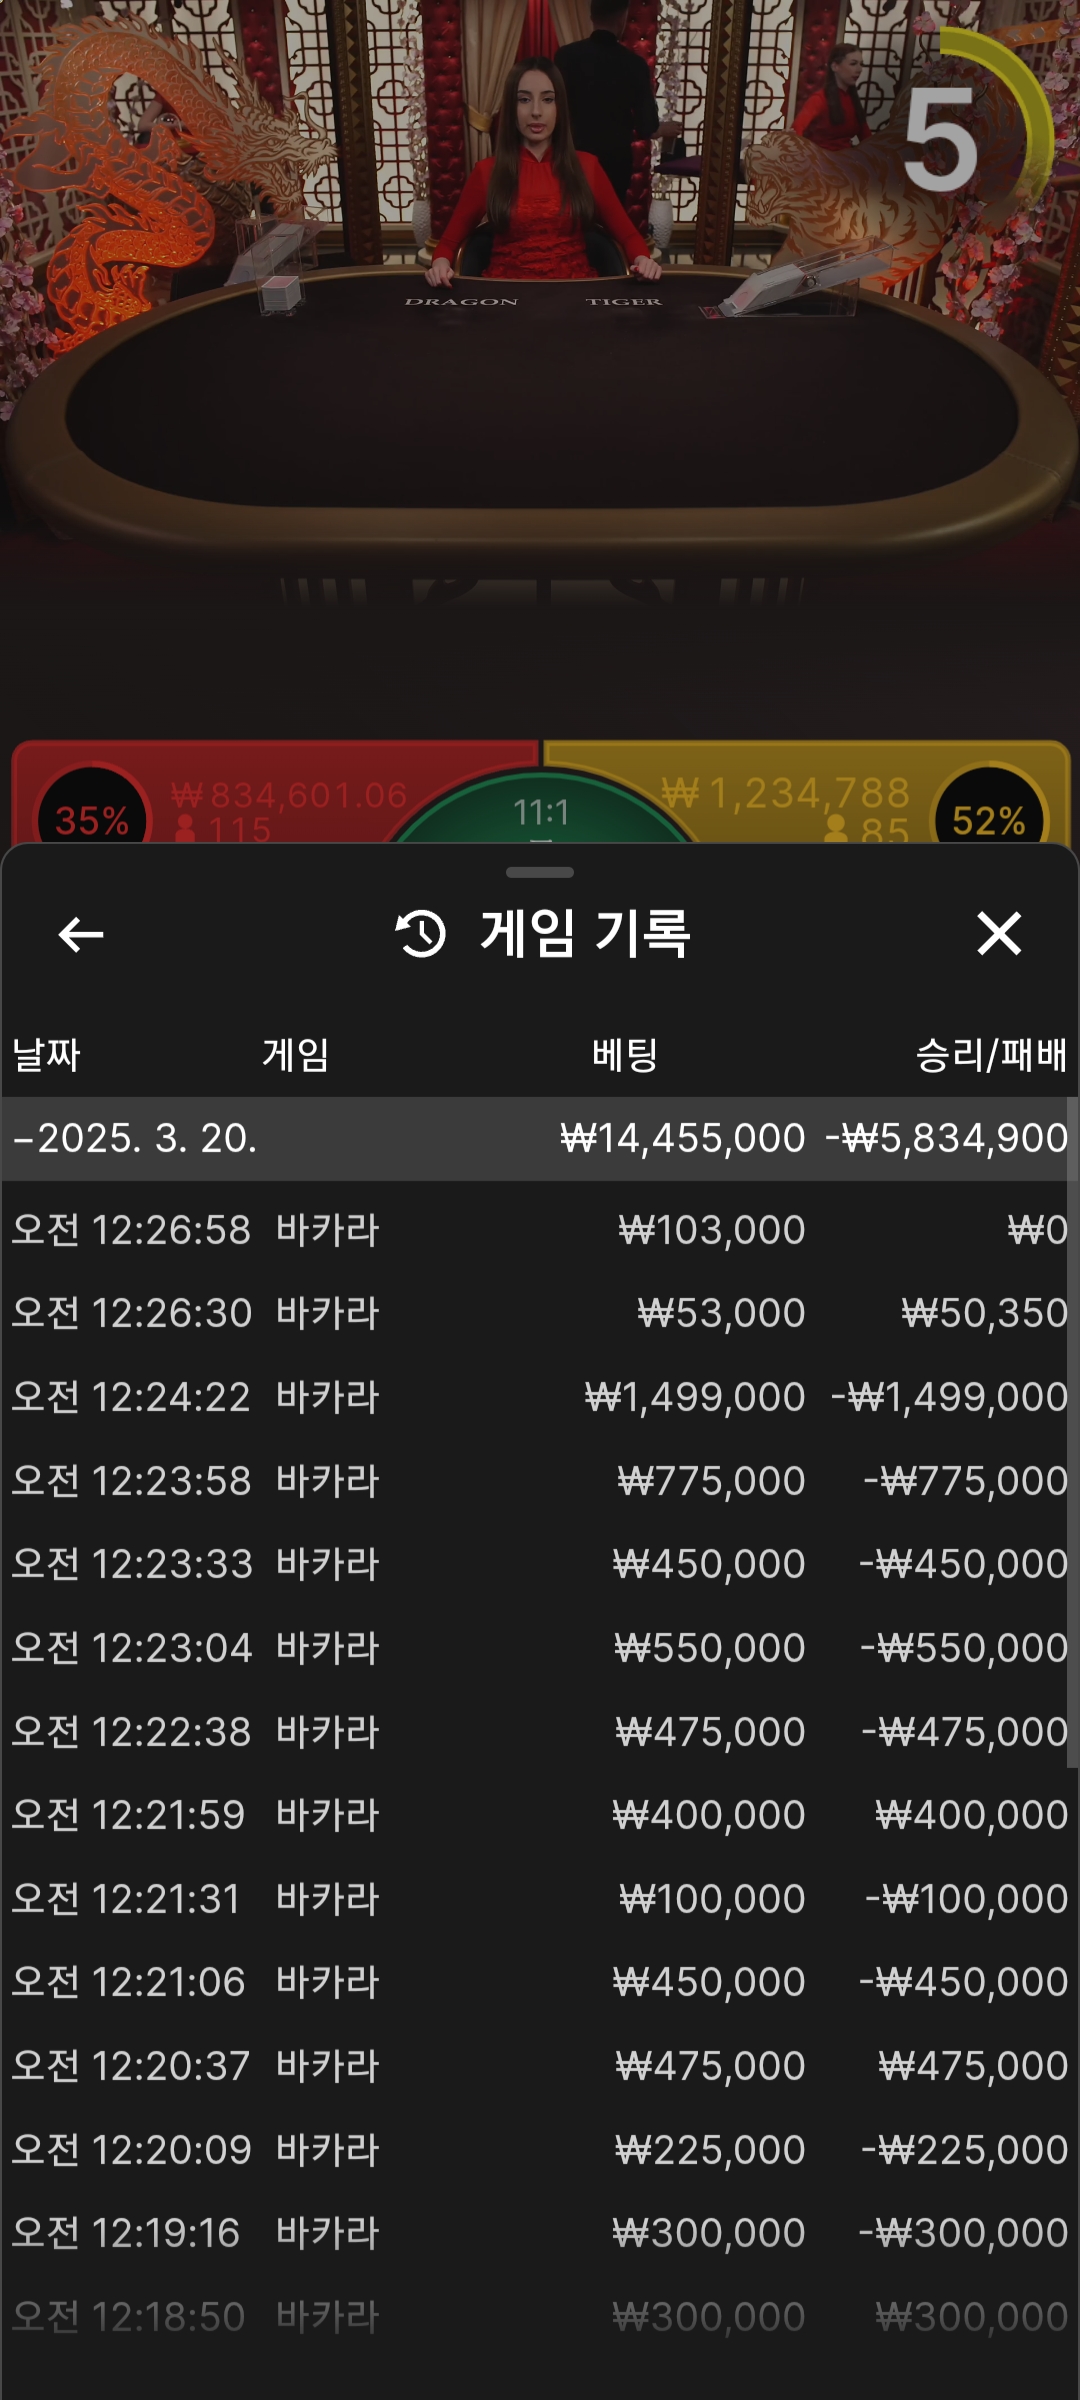This screenshot has height=2400, width=1080.
Task: Tap the 11:1 tie bet area
Action: [x=541, y=812]
